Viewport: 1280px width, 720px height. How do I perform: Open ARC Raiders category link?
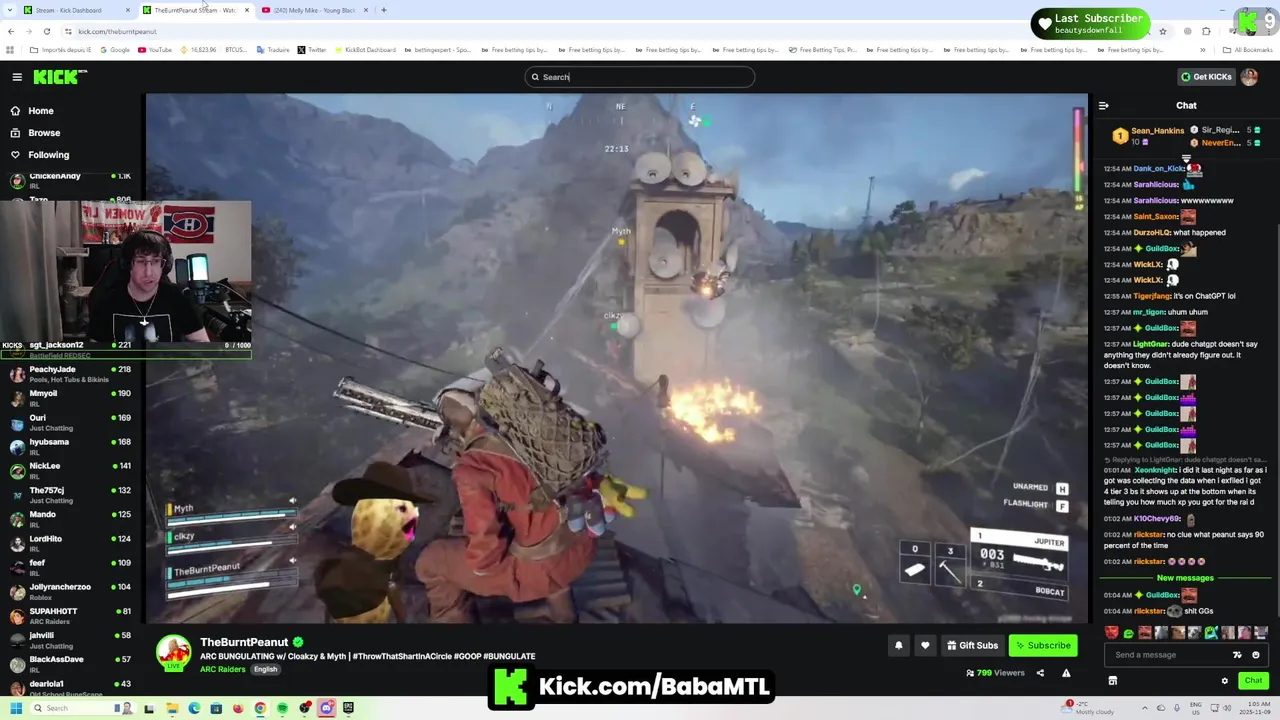pos(223,669)
